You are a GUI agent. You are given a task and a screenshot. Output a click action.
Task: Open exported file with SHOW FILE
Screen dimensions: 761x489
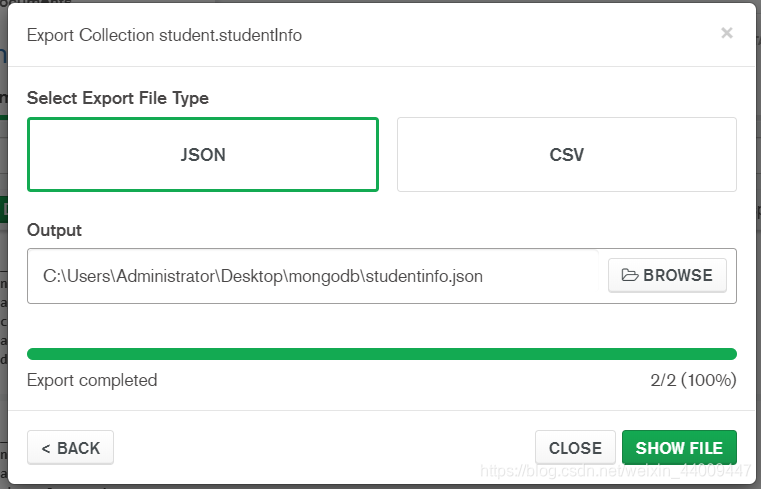click(x=679, y=448)
